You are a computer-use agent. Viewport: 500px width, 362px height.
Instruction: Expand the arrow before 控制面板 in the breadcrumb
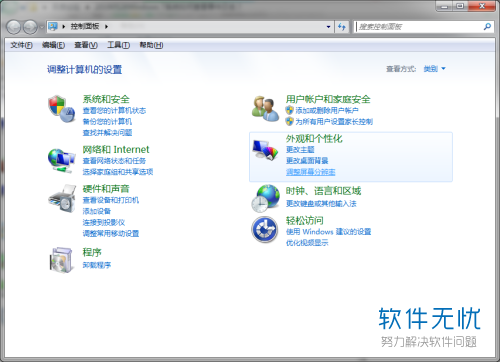tap(64, 26)
